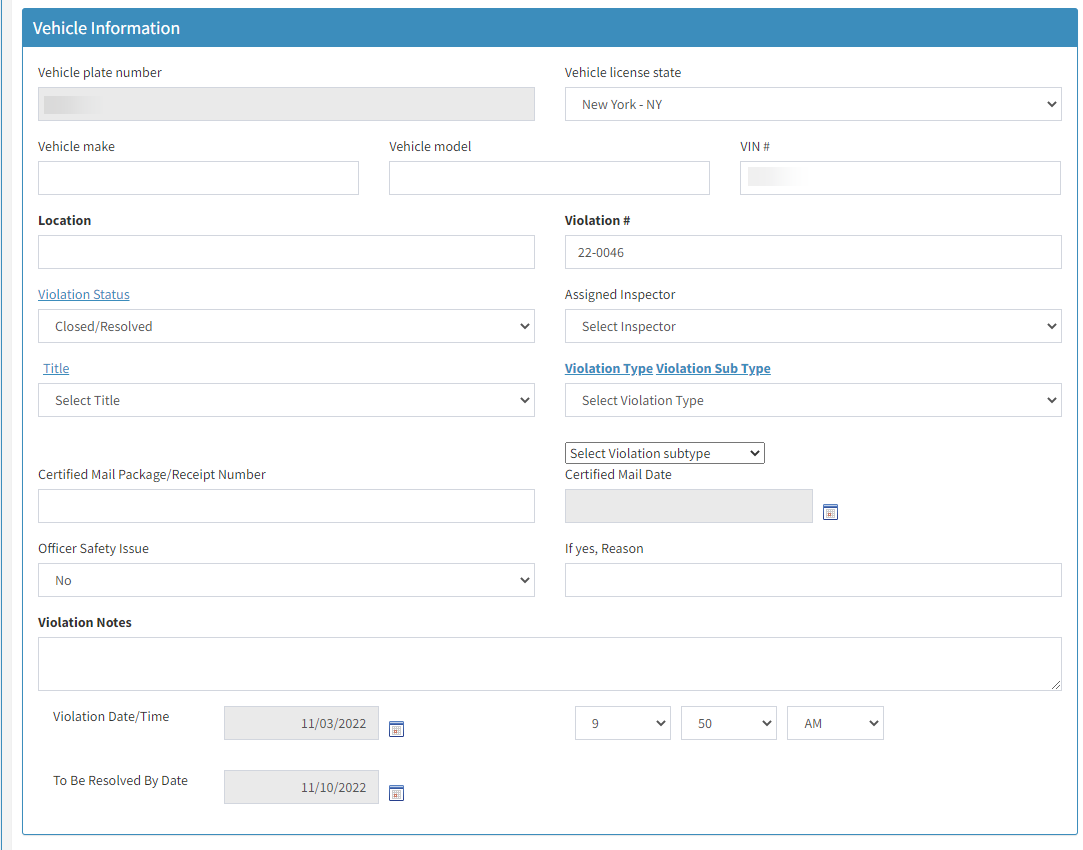Click the Certified Mail Package/Receipt Number field
Image resolution: width=1083 pixels, height=850 pixels.
pyautogui.click(x=286, y=506)
